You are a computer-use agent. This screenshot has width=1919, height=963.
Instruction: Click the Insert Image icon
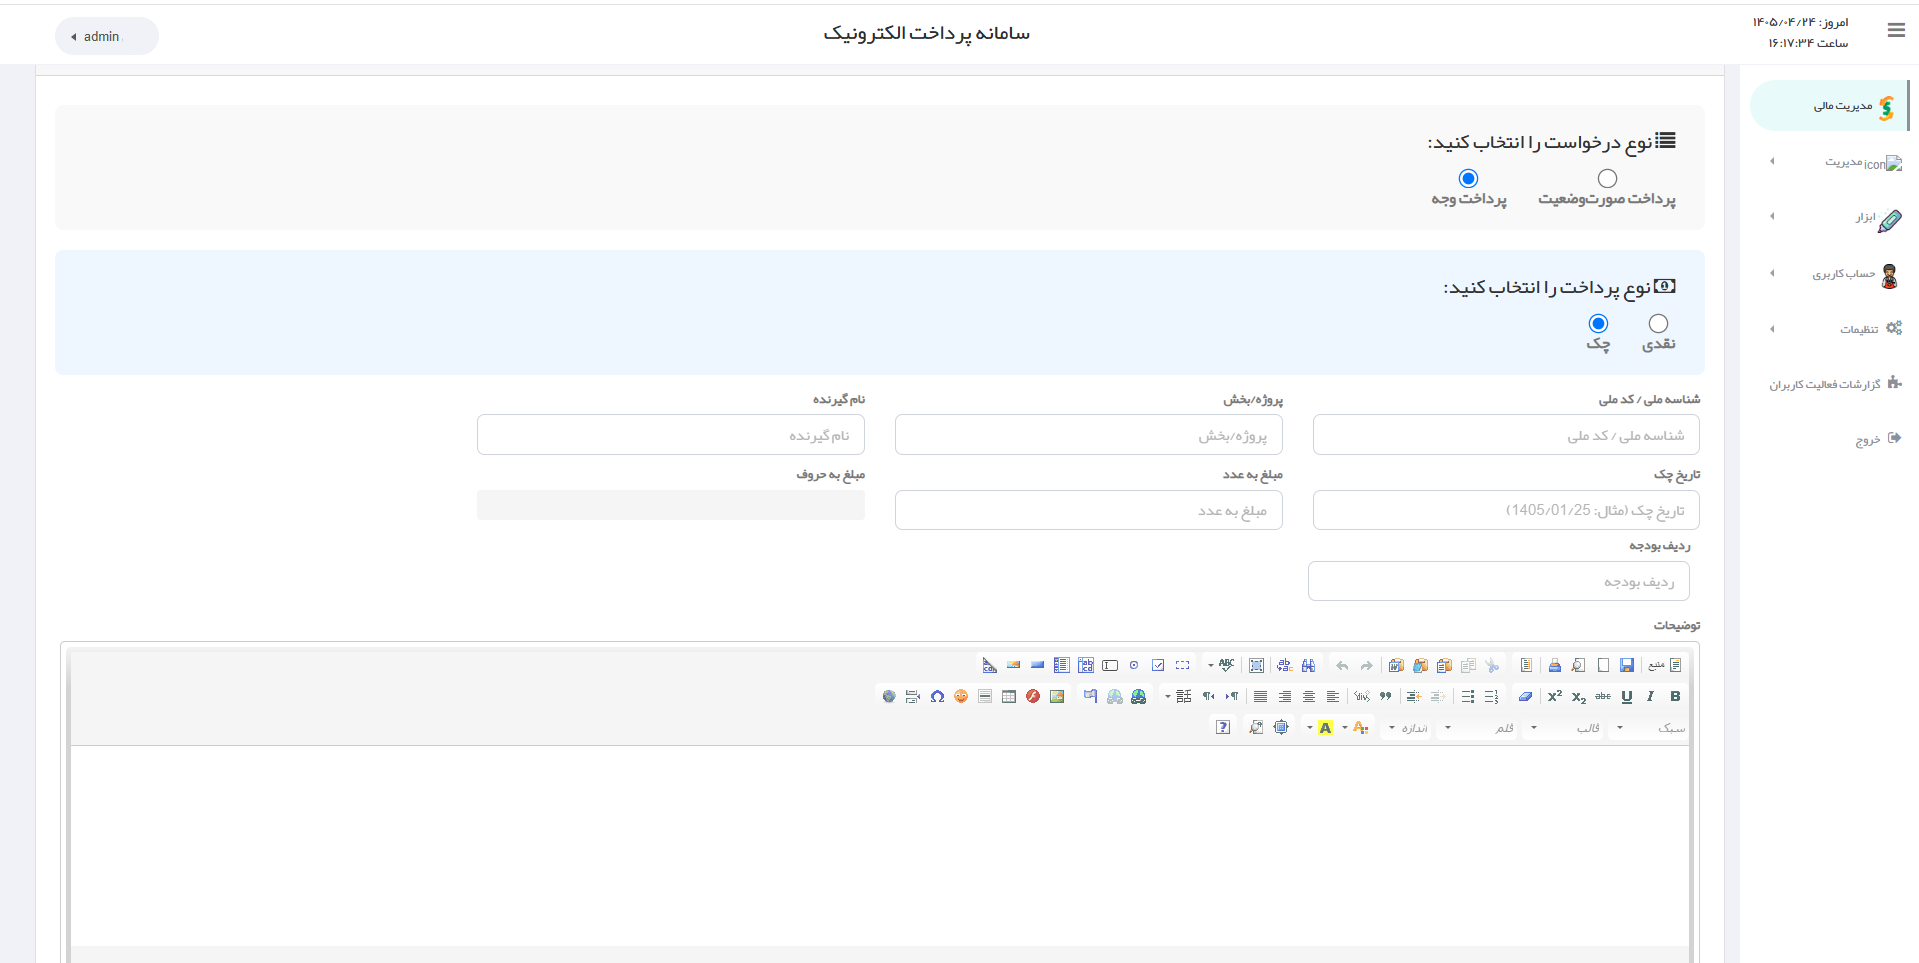tap(1057, 697)
